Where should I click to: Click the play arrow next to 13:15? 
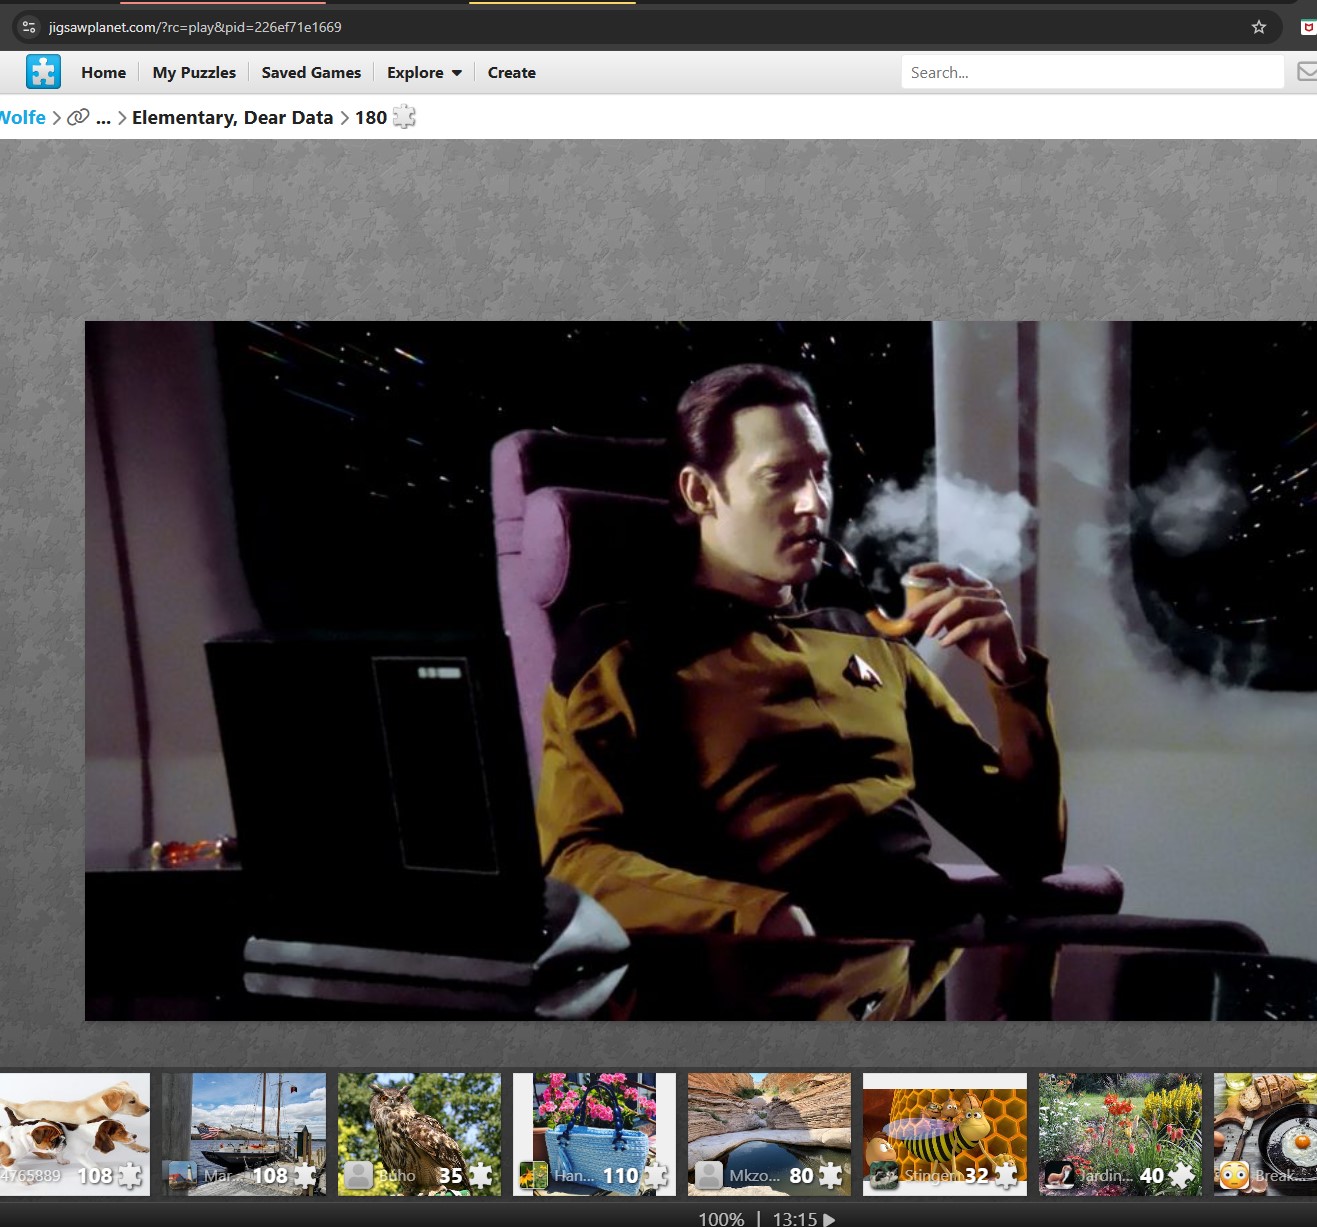(x=829, y=1219)
